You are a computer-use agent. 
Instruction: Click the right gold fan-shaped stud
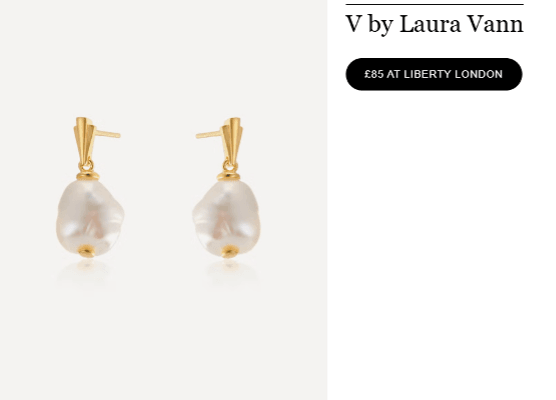click(233, 140)
